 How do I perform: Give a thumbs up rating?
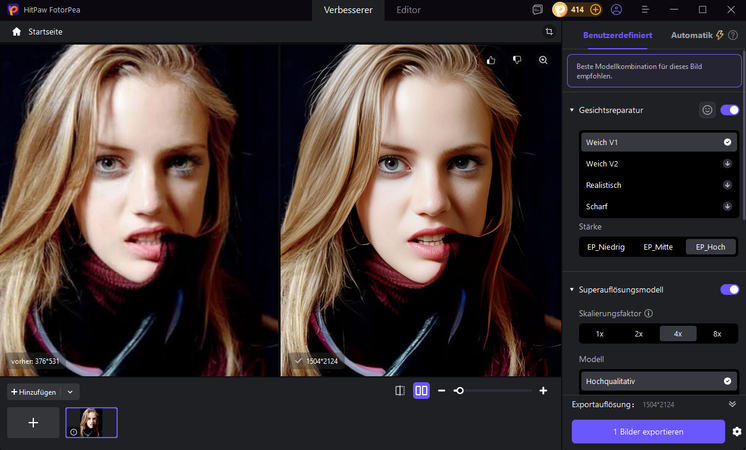point(491,60)
